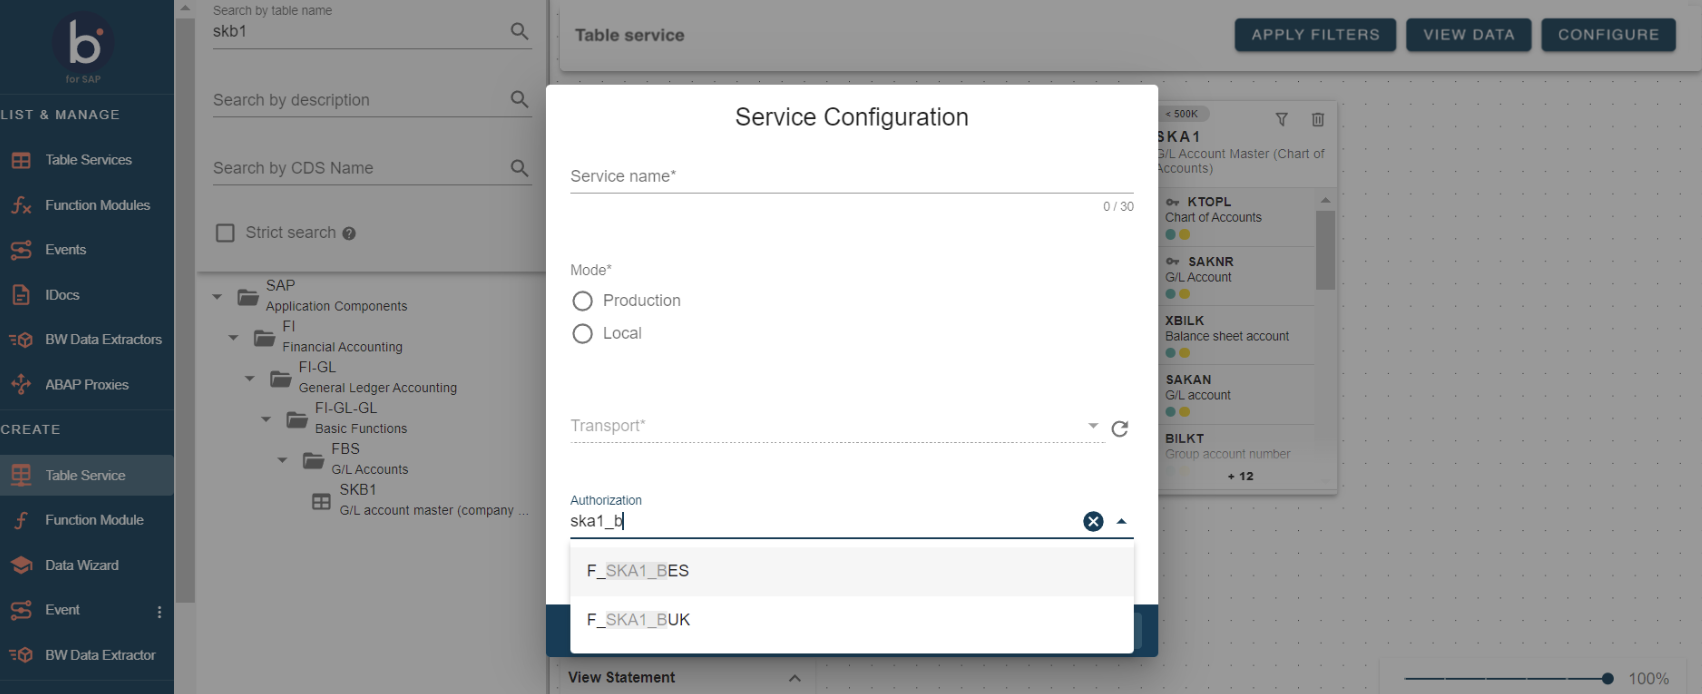Choose F_SKA1_BES from authorization suggestions

tap(638, 571)
